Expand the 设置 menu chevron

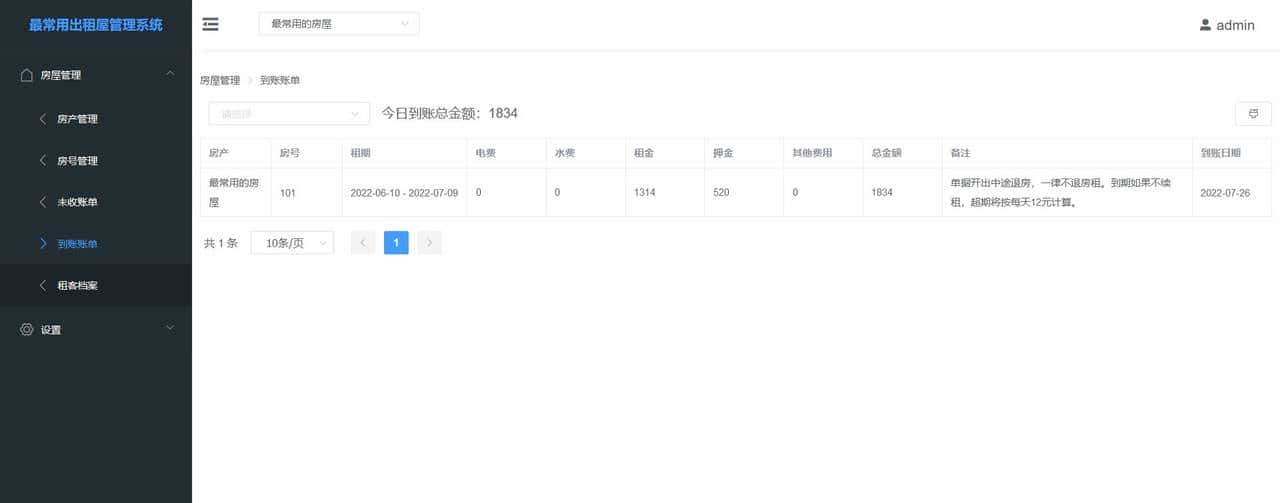pos(170,328)
